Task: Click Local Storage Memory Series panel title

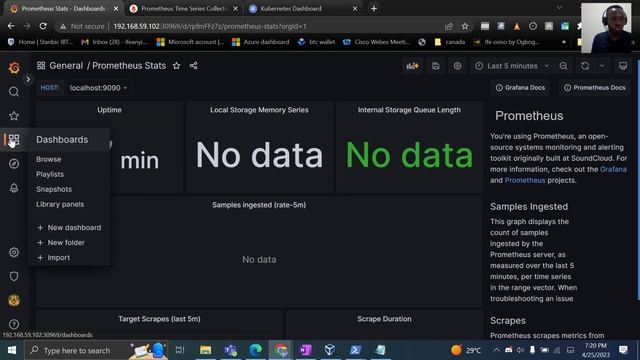Action: coord(259,110)
